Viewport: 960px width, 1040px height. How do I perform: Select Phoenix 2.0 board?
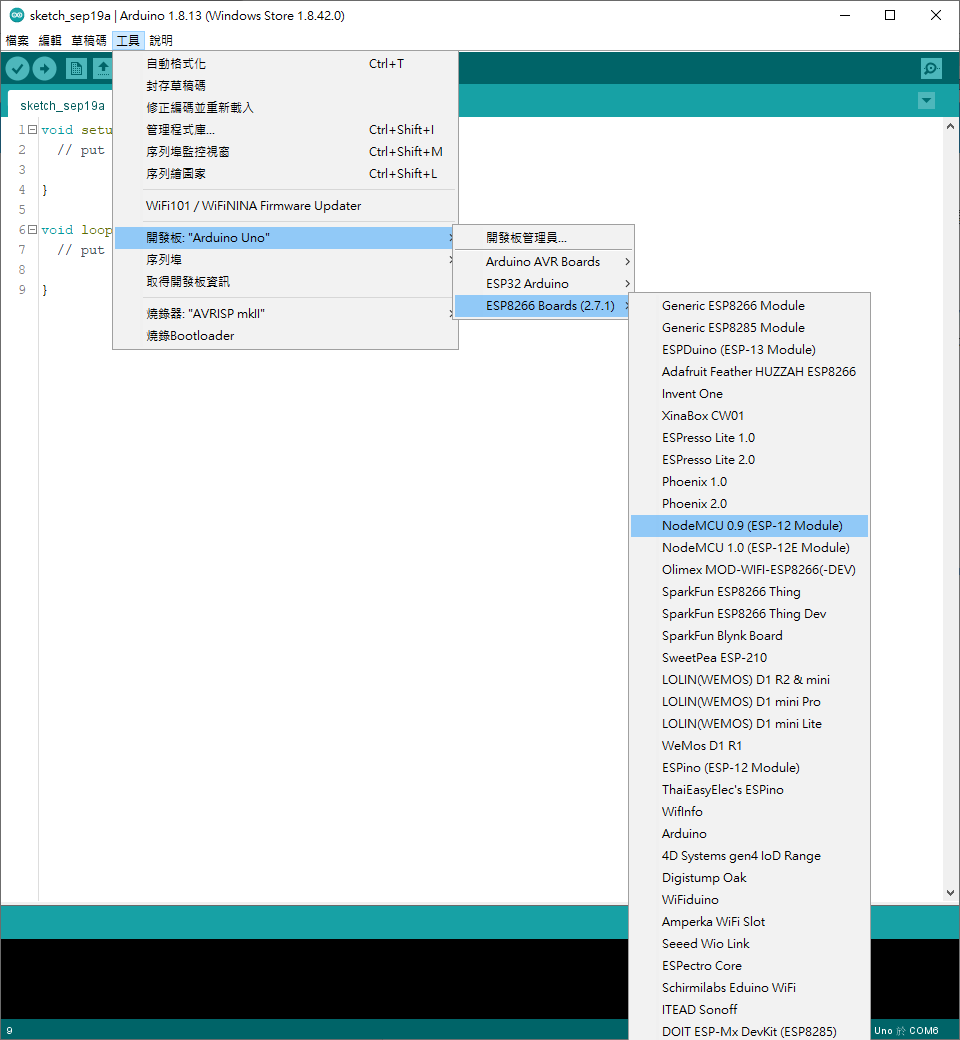749,503
